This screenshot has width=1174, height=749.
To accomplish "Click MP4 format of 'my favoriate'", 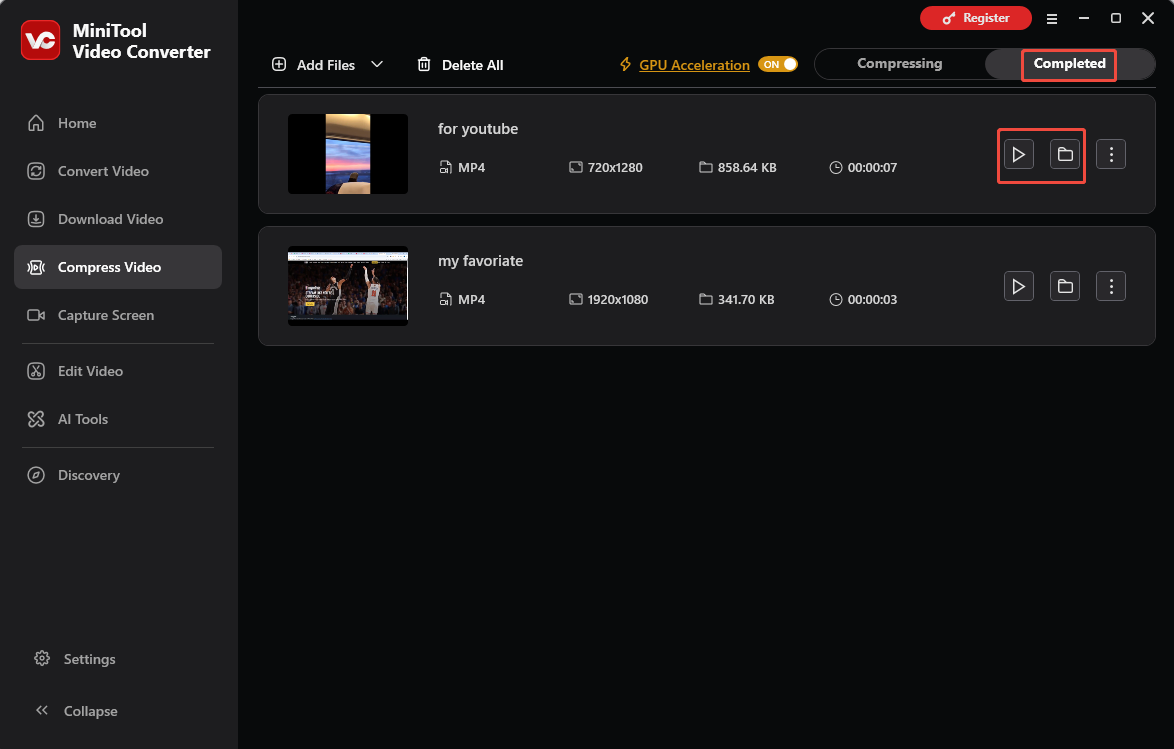I will pyautogui.click(x=472, y=300).
